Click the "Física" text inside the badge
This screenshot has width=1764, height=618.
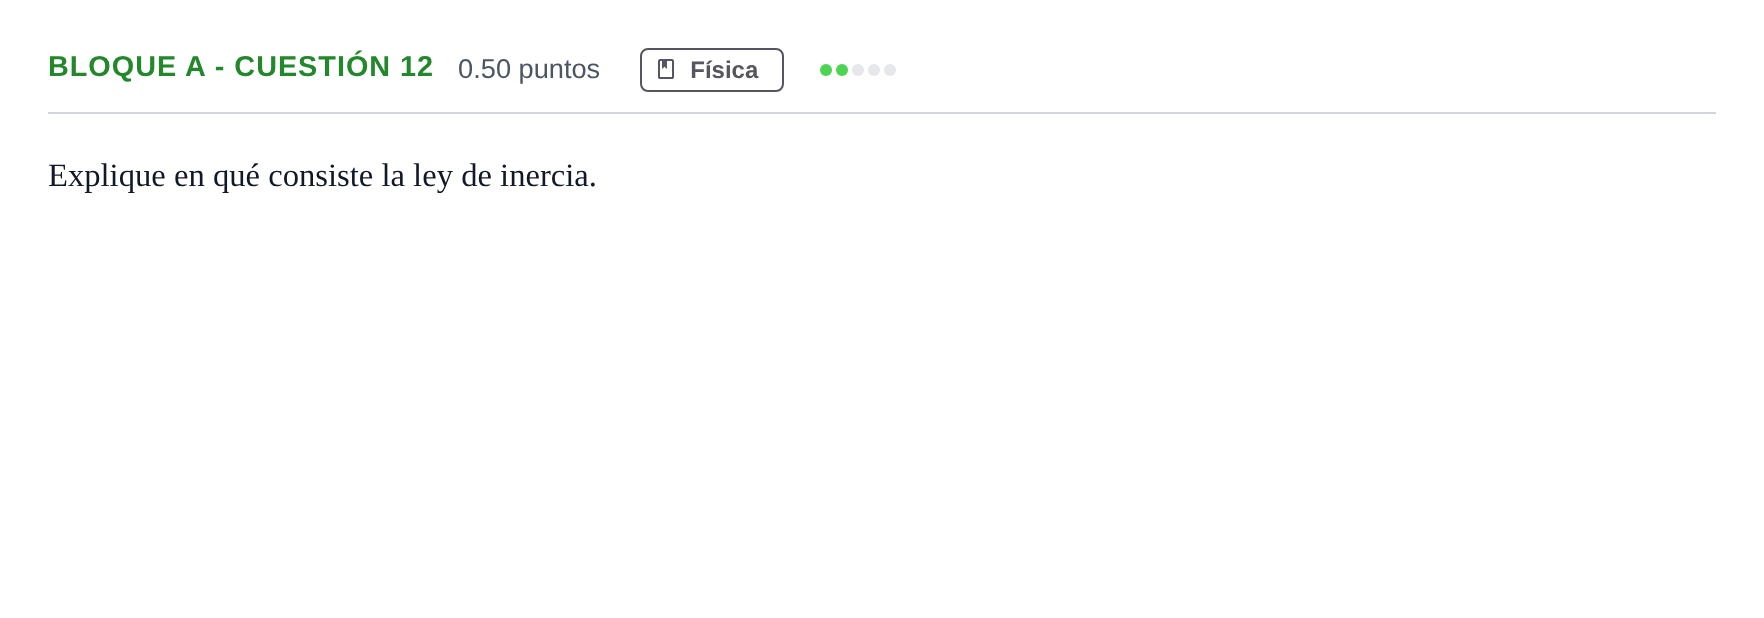point(724,70)
